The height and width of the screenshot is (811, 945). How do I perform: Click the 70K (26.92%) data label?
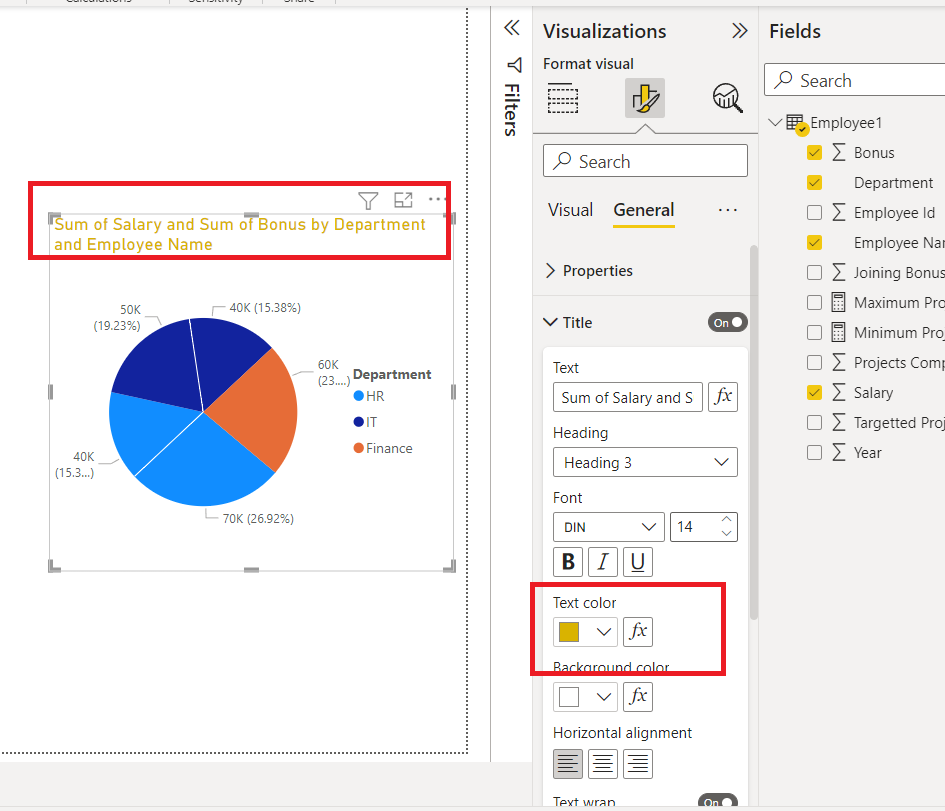tap(258, 519)
